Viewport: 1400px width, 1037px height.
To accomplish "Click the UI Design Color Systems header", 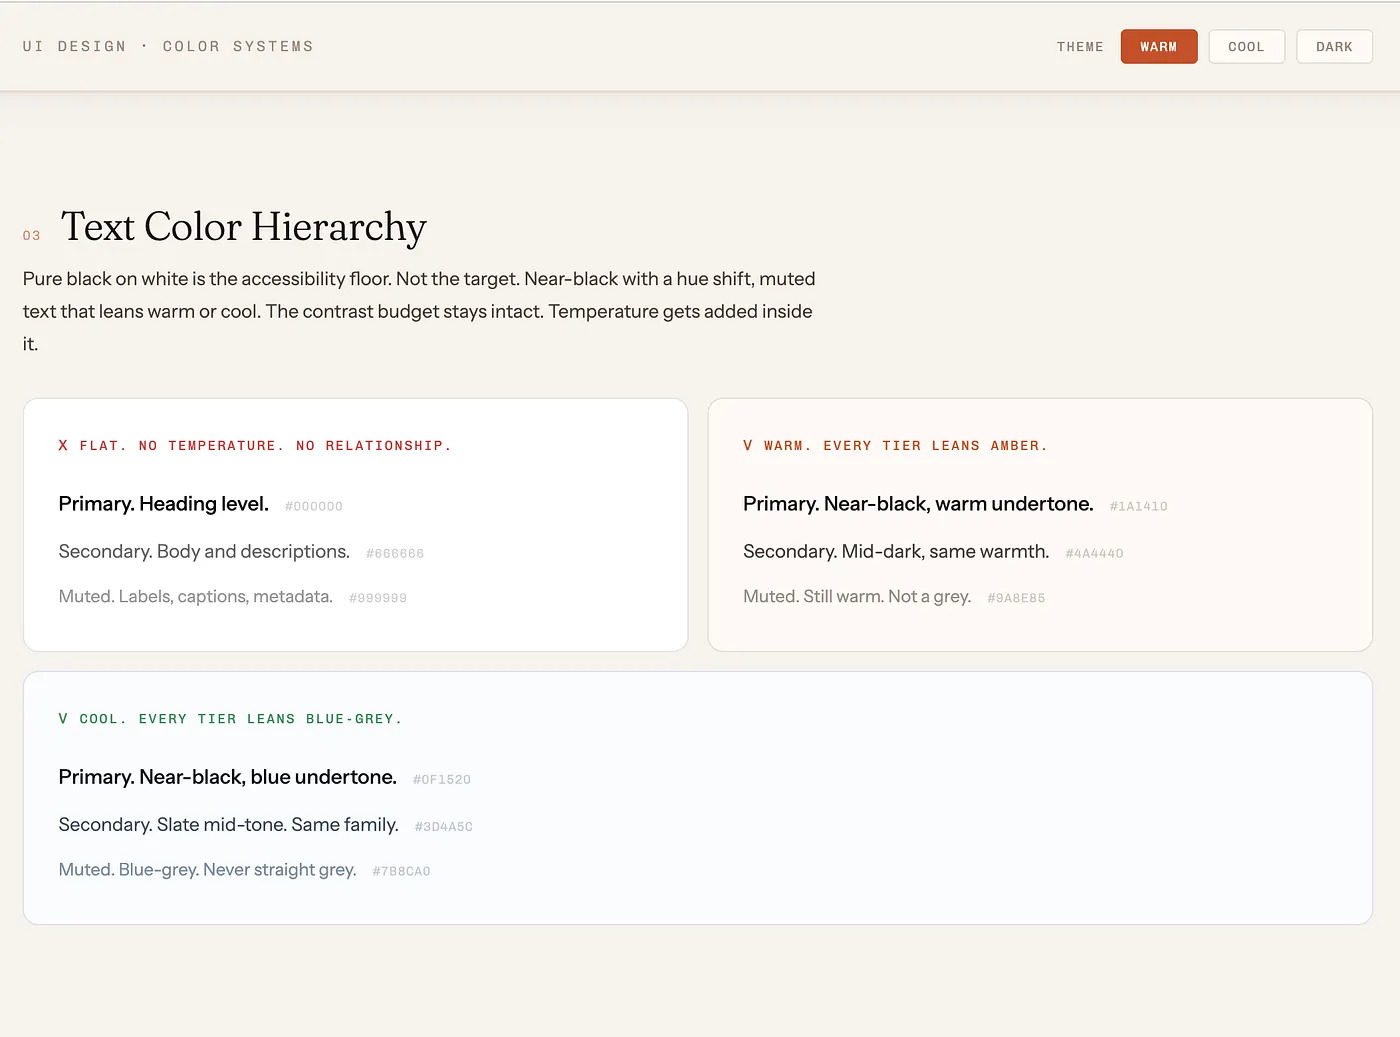I will [168, 47].
